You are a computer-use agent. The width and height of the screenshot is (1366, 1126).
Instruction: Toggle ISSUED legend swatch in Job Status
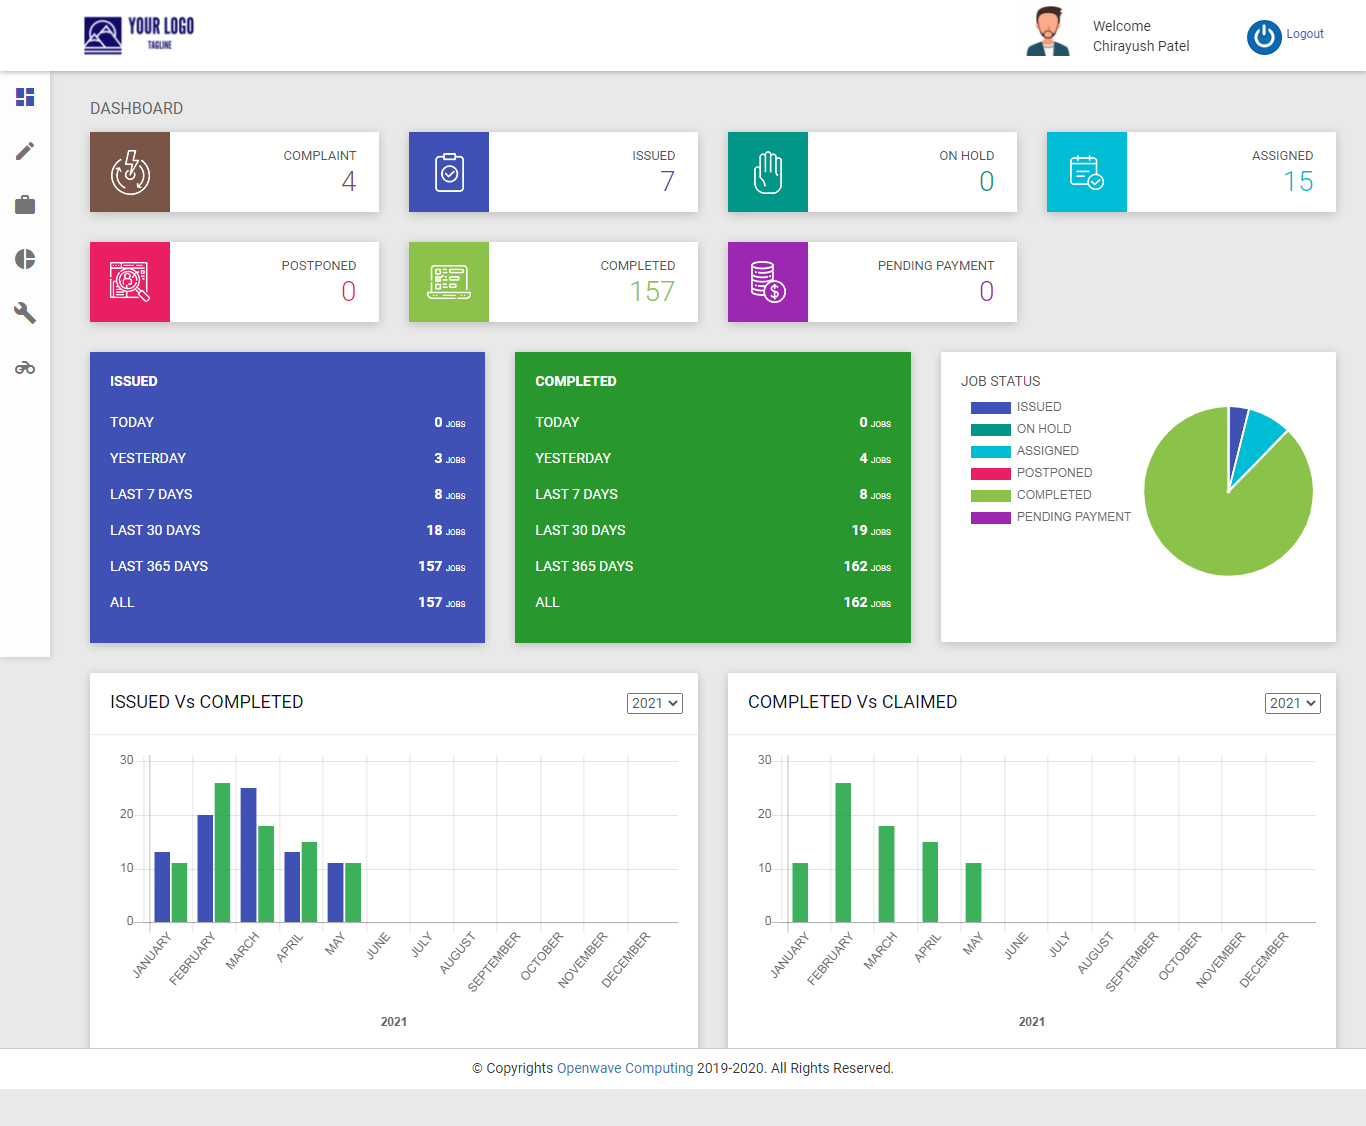(991, 407)
